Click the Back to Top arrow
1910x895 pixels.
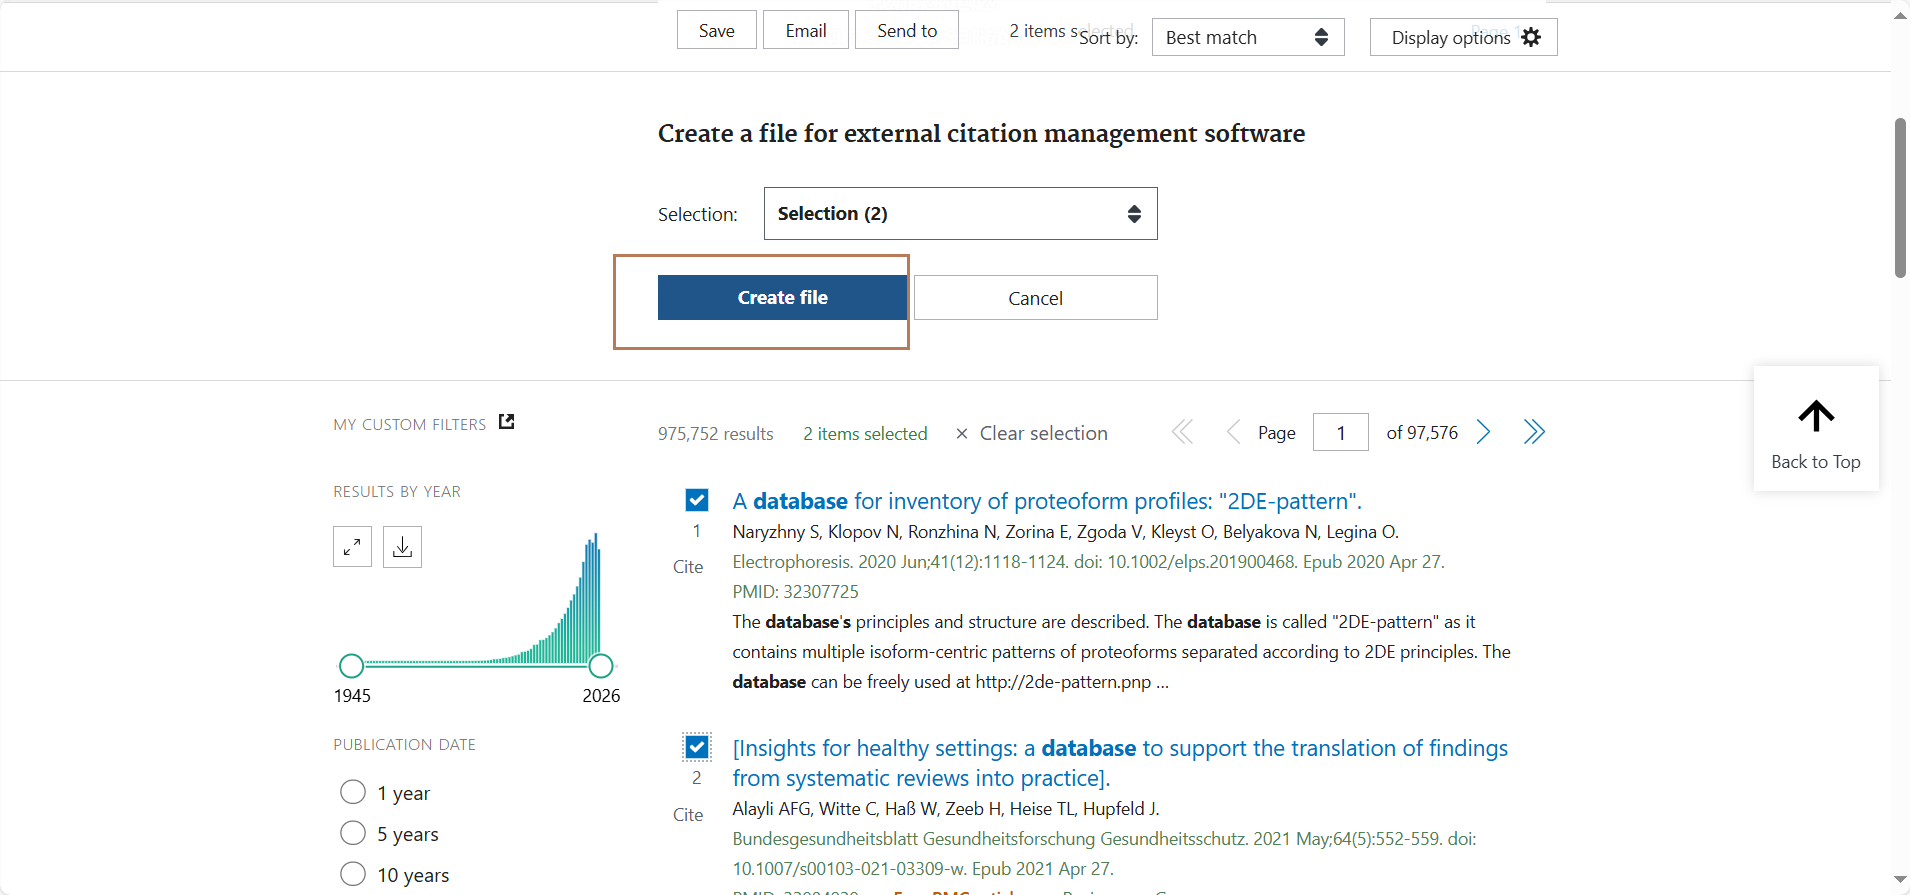click(1816, 416)
